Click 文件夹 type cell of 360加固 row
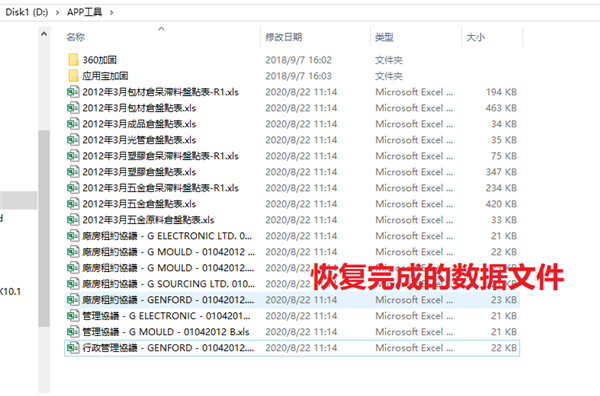 click(x=389, y=60)
